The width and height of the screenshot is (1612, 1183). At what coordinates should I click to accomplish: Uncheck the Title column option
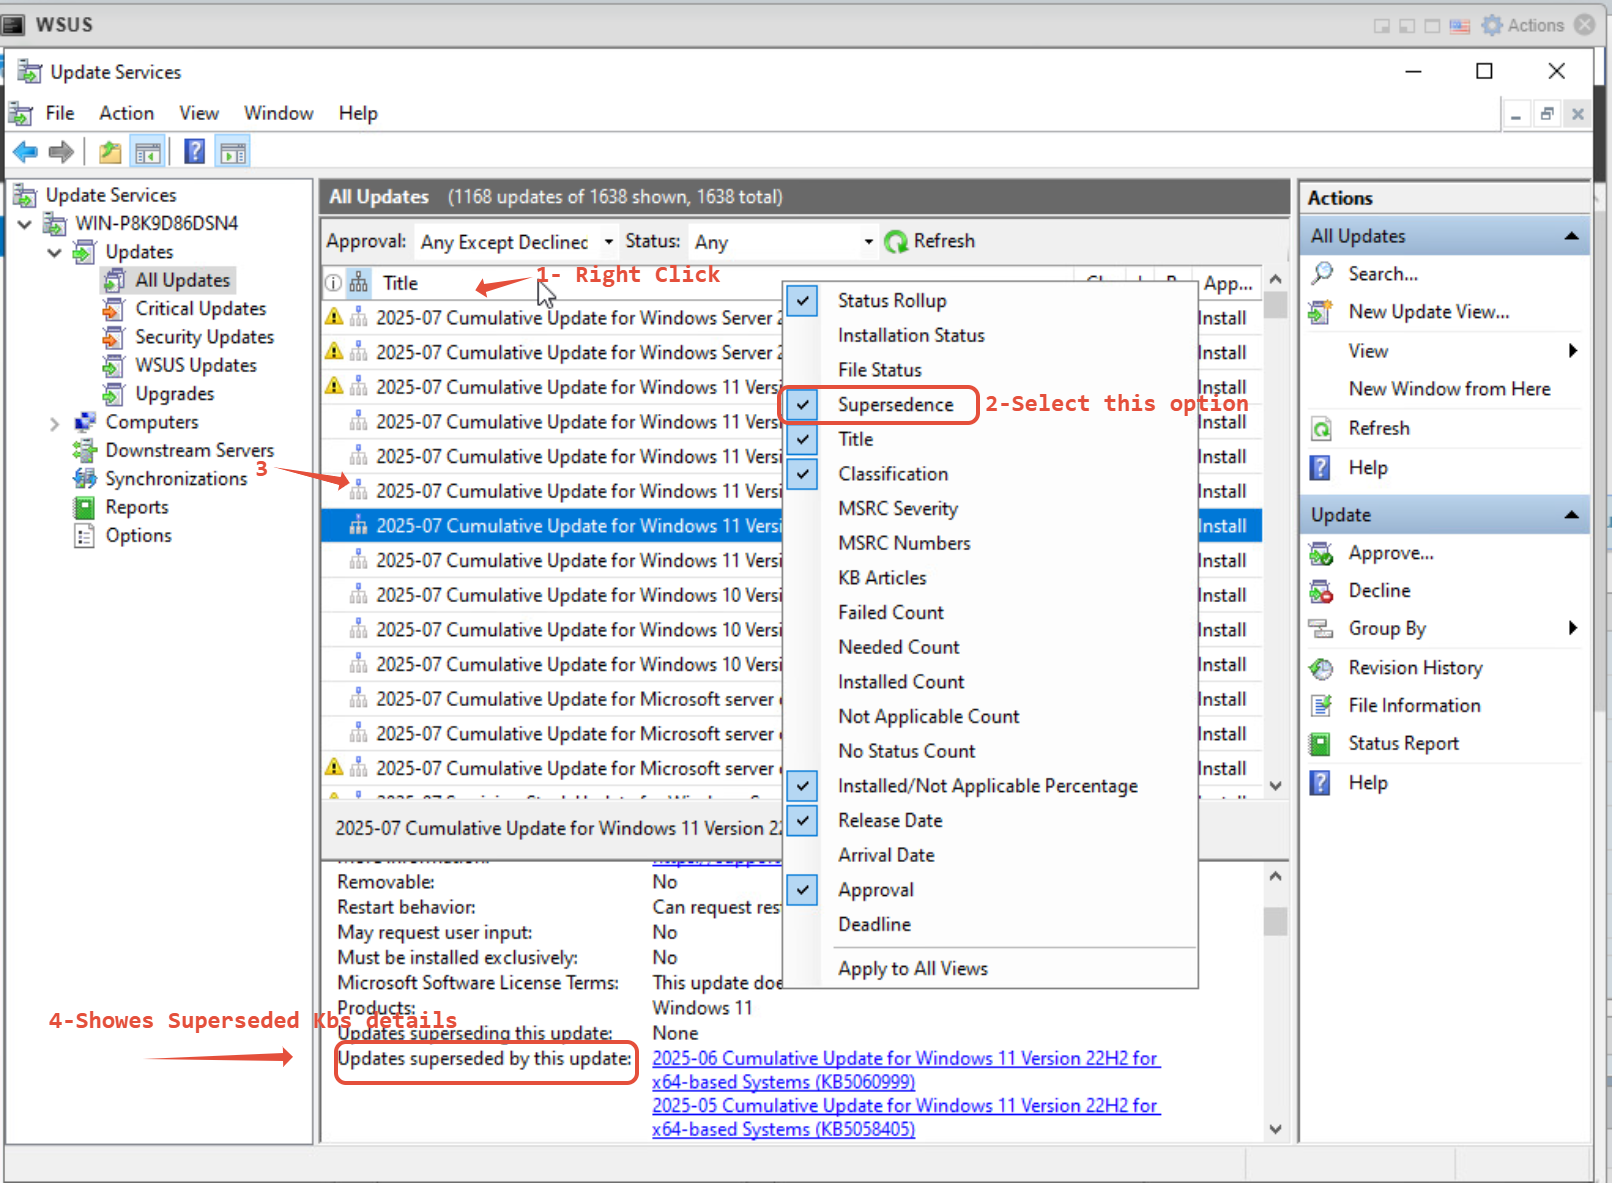pos(802,439)
